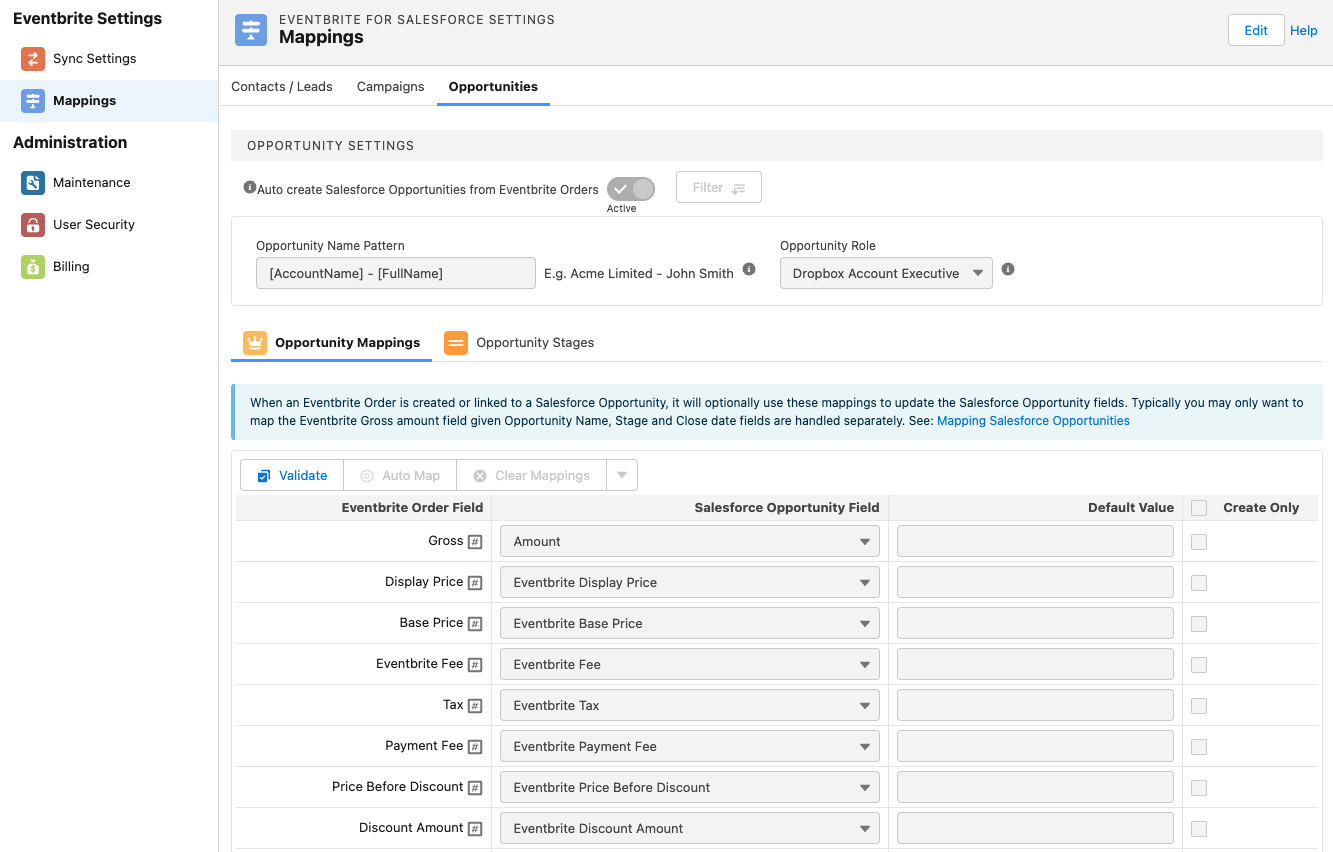The height and width of the screenshot is (852, 1333).
Task: Open the Billing sidebar icon
Action: tap(33, 267)
